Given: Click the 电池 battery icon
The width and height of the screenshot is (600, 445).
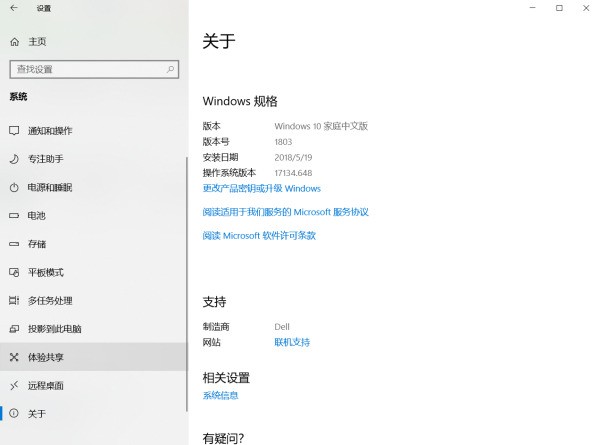Looking at the screenshot, I should (x=14, y=216).
